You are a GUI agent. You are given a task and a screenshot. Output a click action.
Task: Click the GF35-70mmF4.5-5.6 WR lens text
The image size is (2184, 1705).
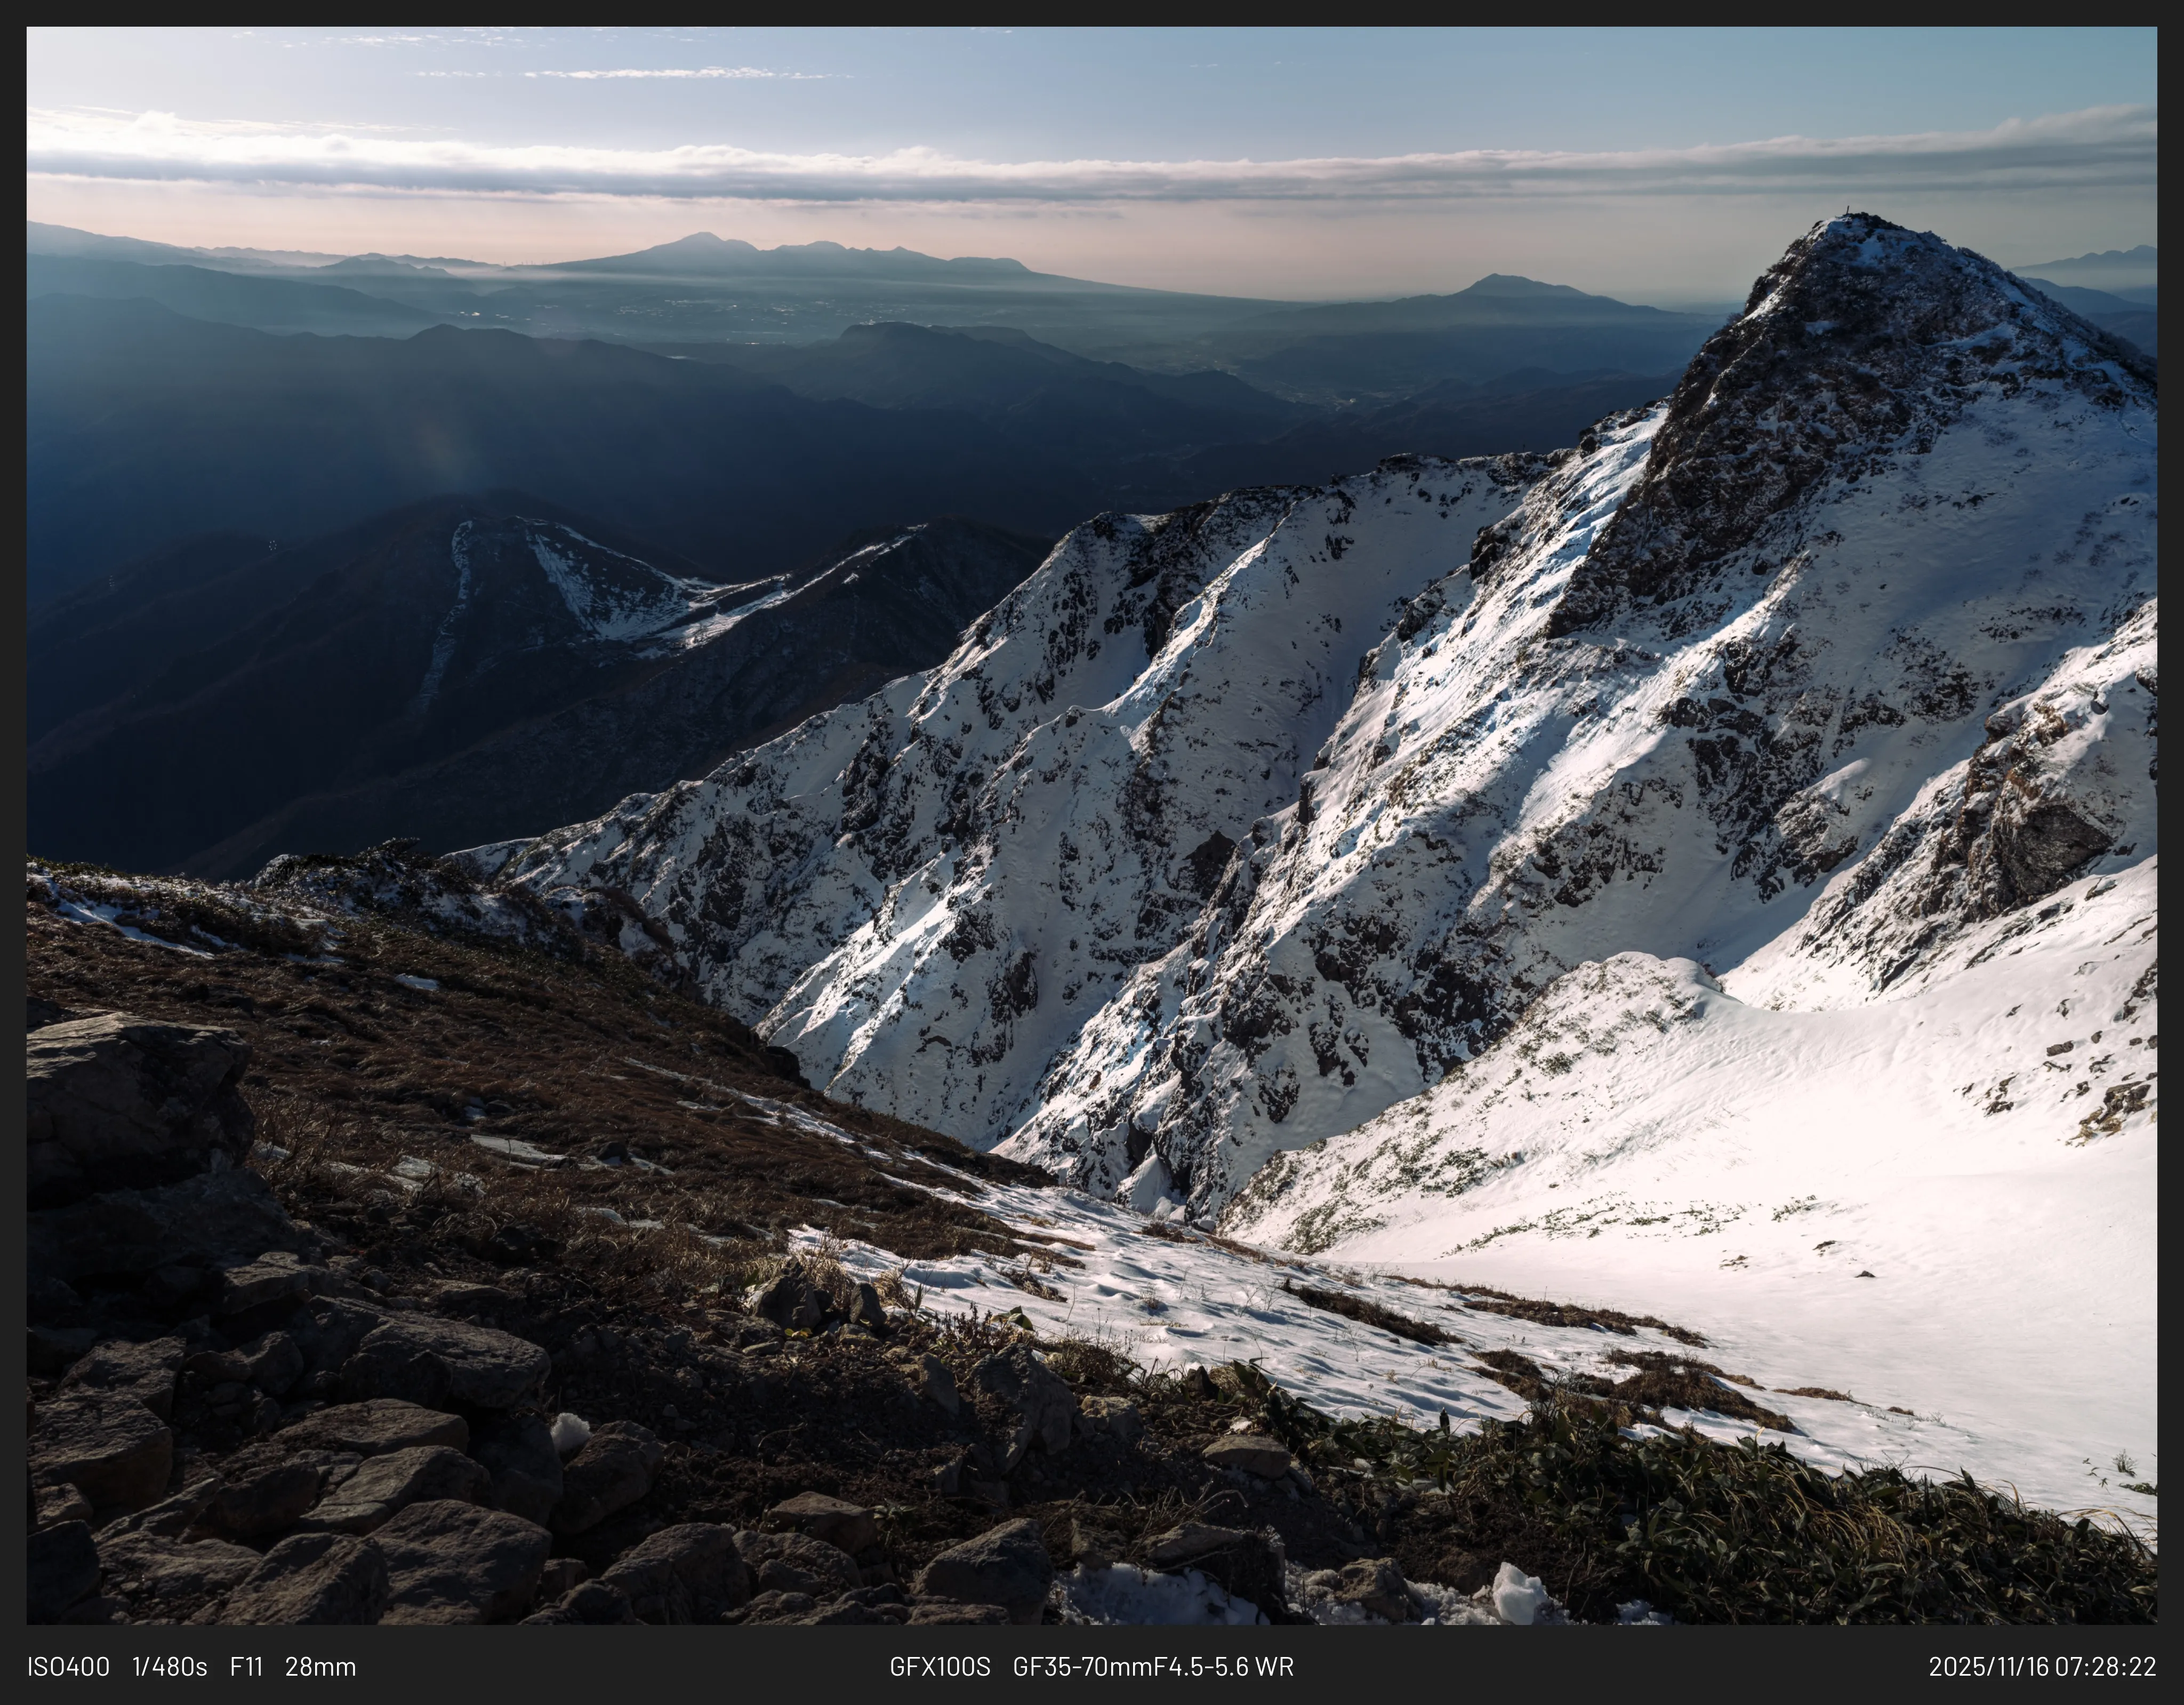[x=1153, y=1667]
